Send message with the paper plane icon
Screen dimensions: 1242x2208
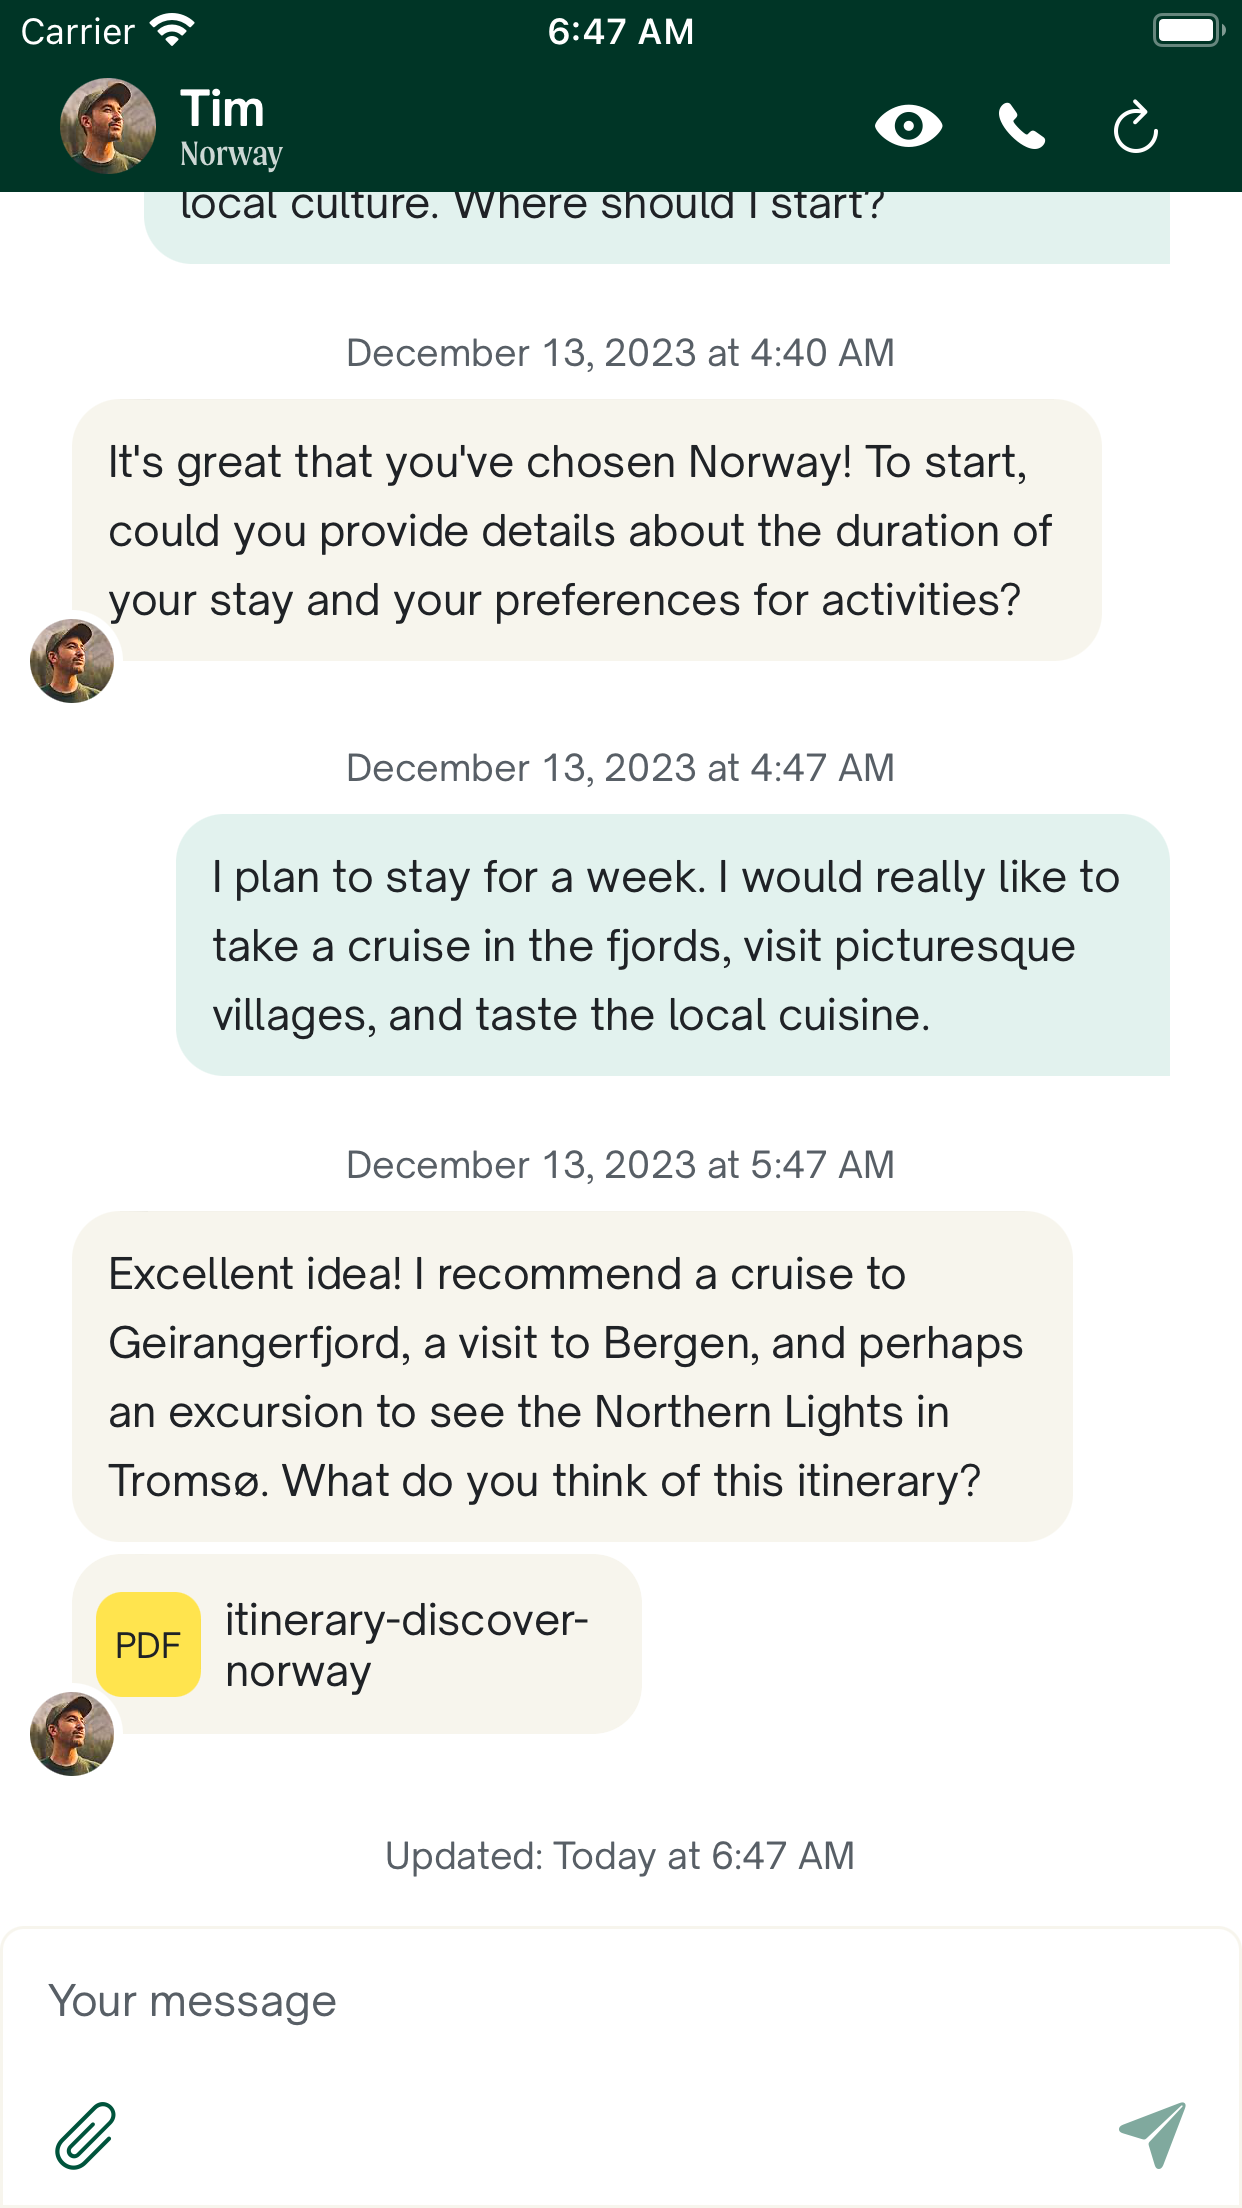click(1153, 2134)
